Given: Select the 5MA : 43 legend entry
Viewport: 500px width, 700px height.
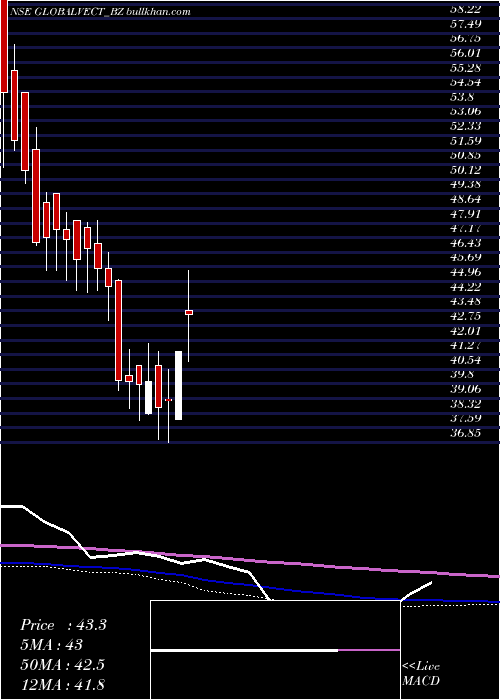Looking at the screenshot, I should (51, 645).
